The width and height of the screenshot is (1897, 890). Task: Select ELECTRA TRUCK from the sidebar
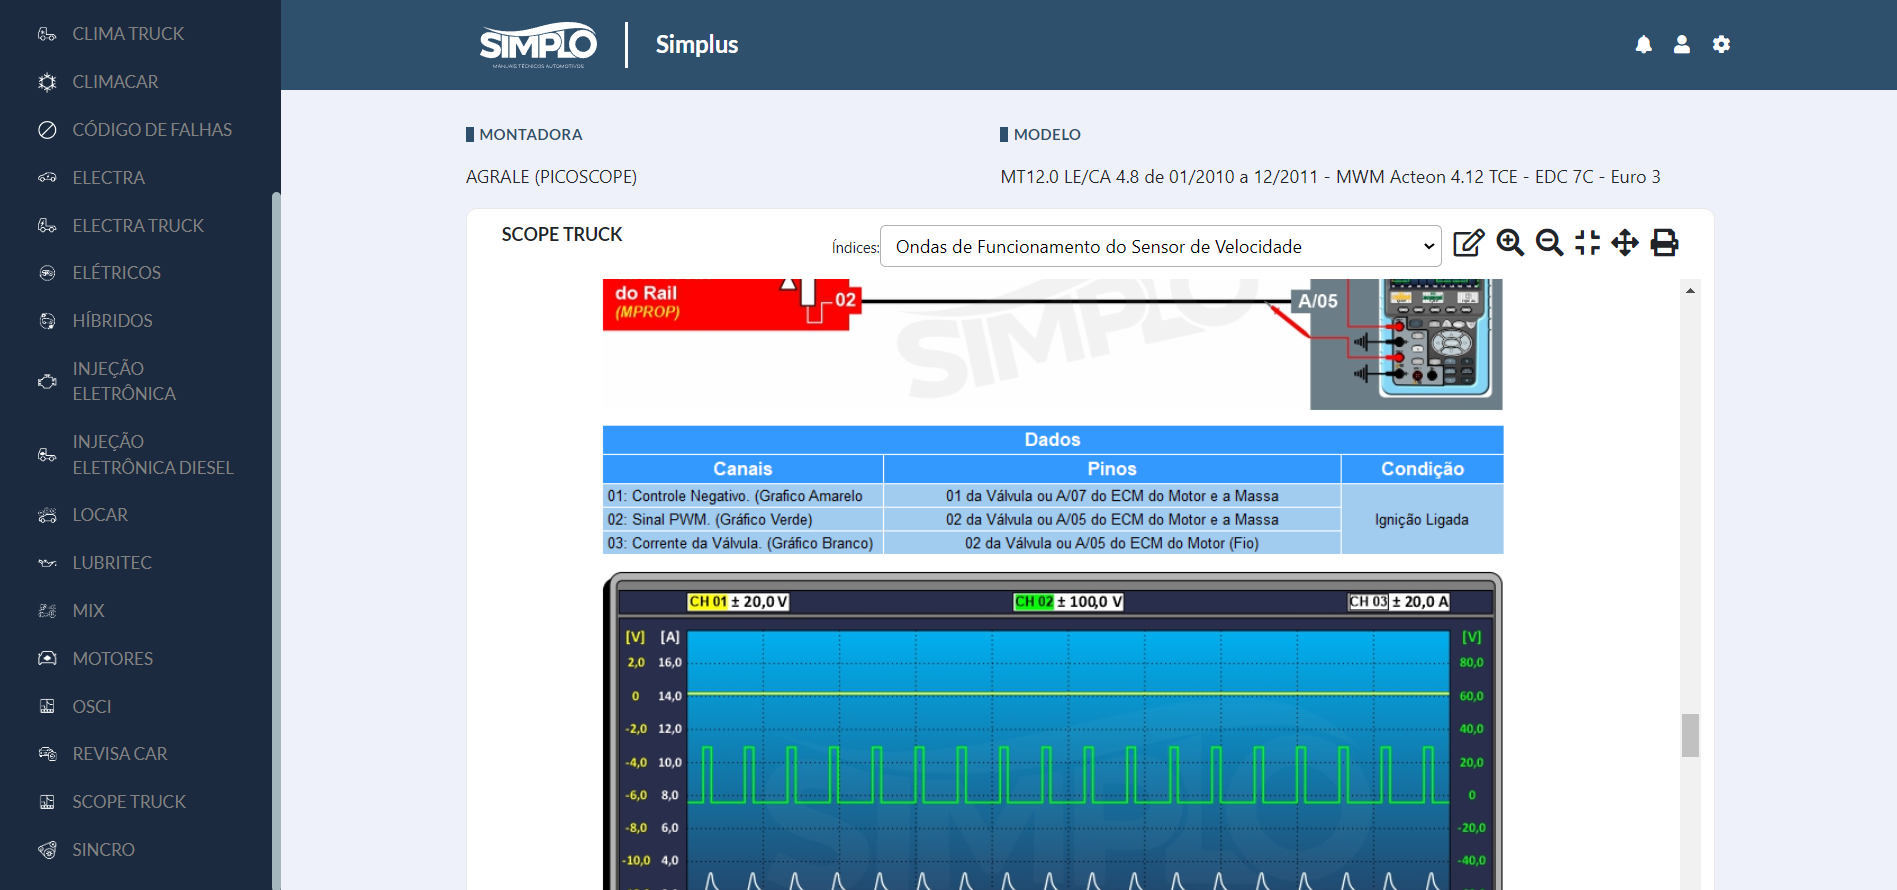point(138,226)
